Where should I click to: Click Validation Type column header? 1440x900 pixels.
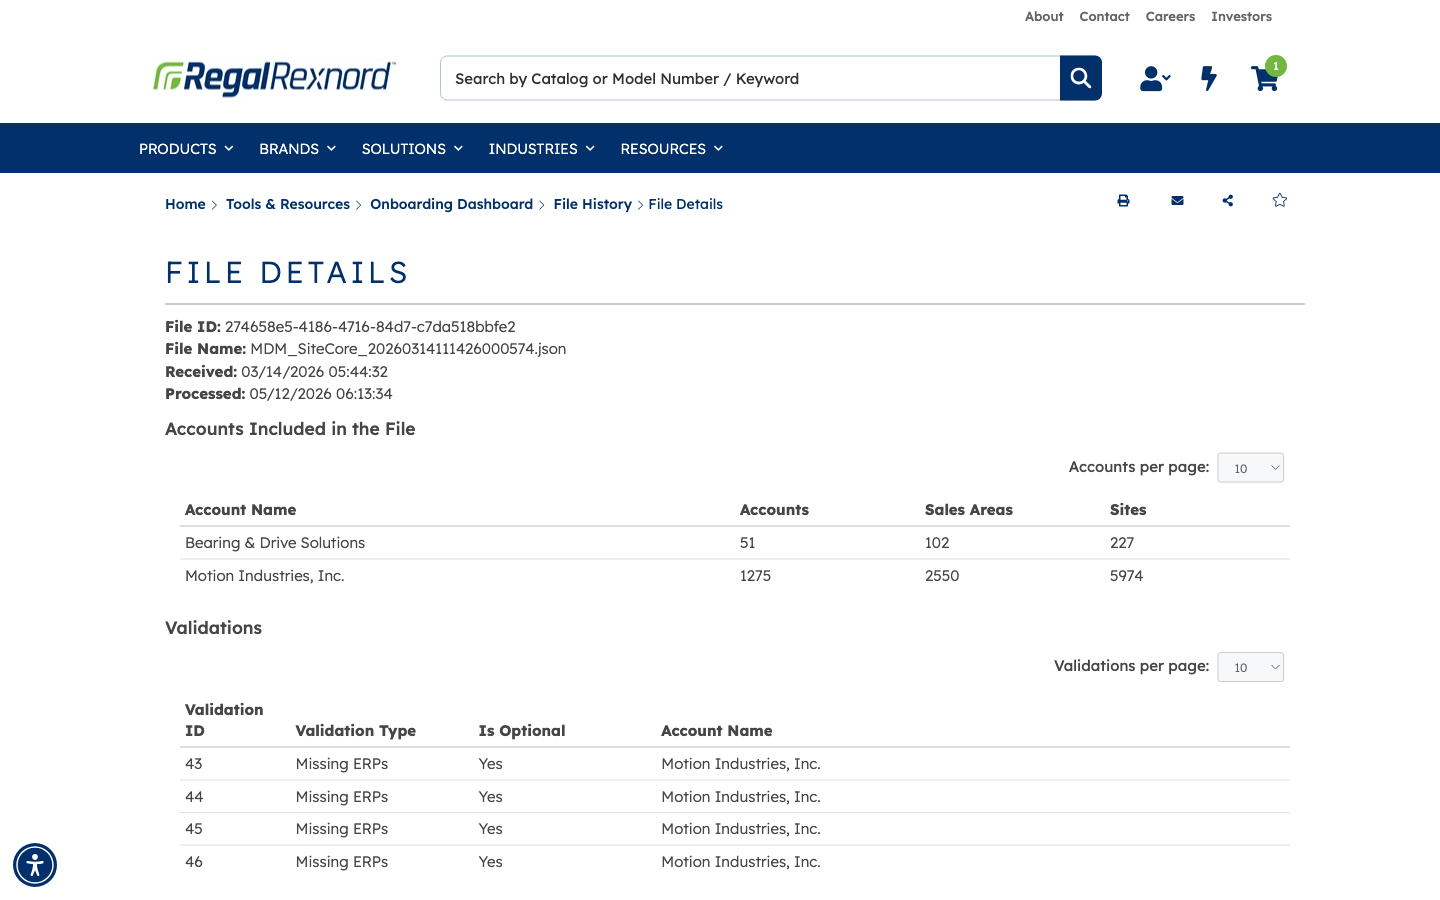click(x=356, y=731)
